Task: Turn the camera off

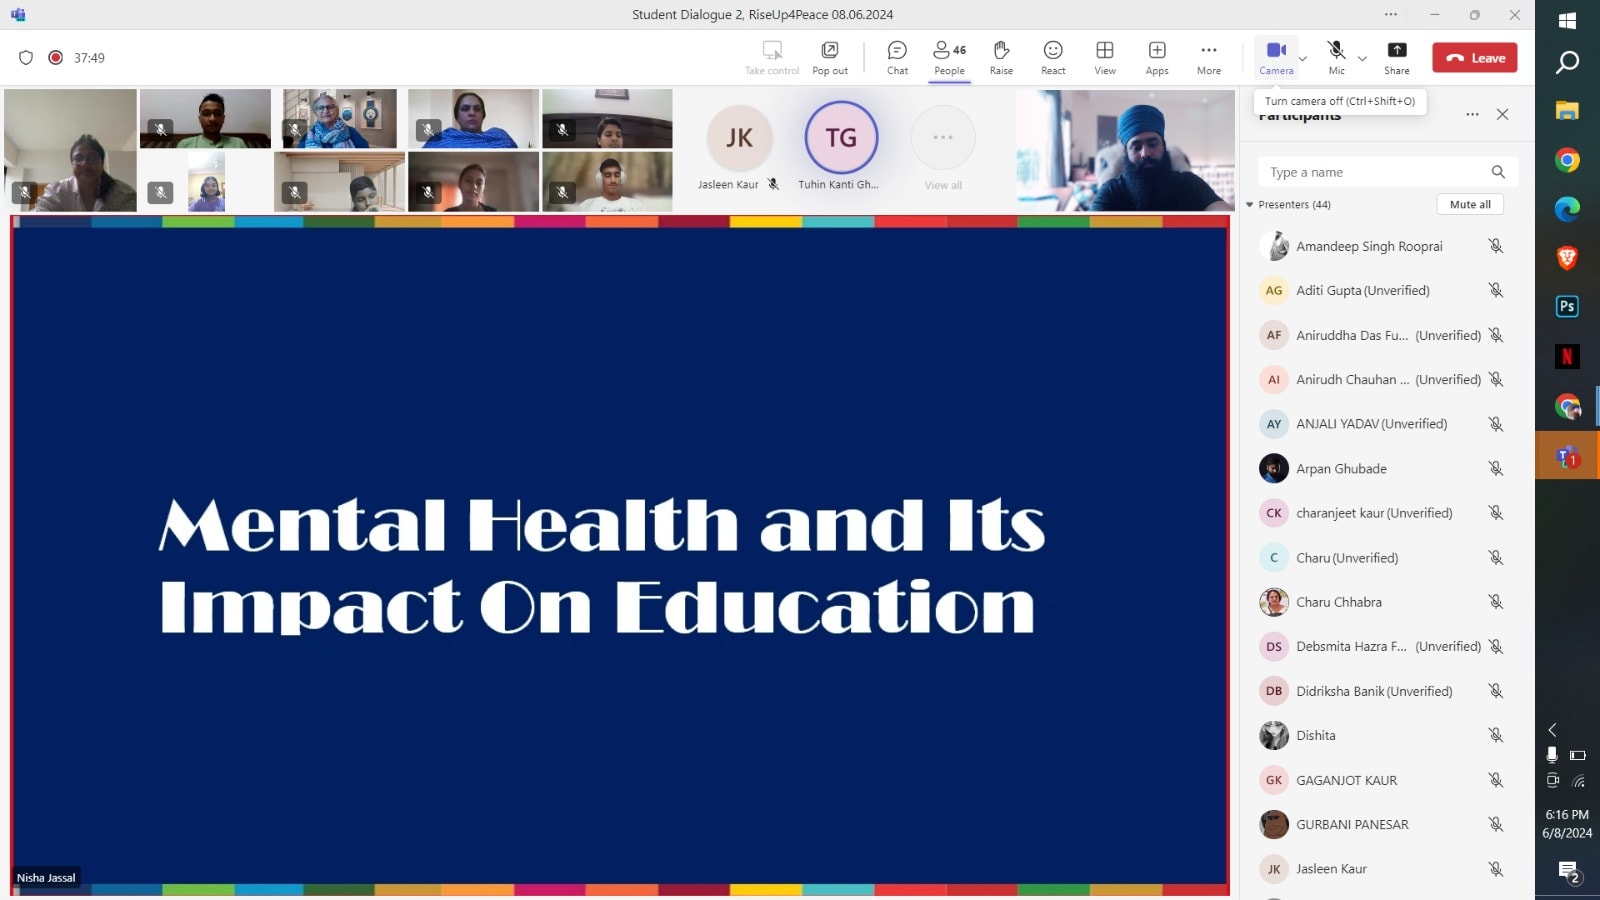Action: (1276, 58)
